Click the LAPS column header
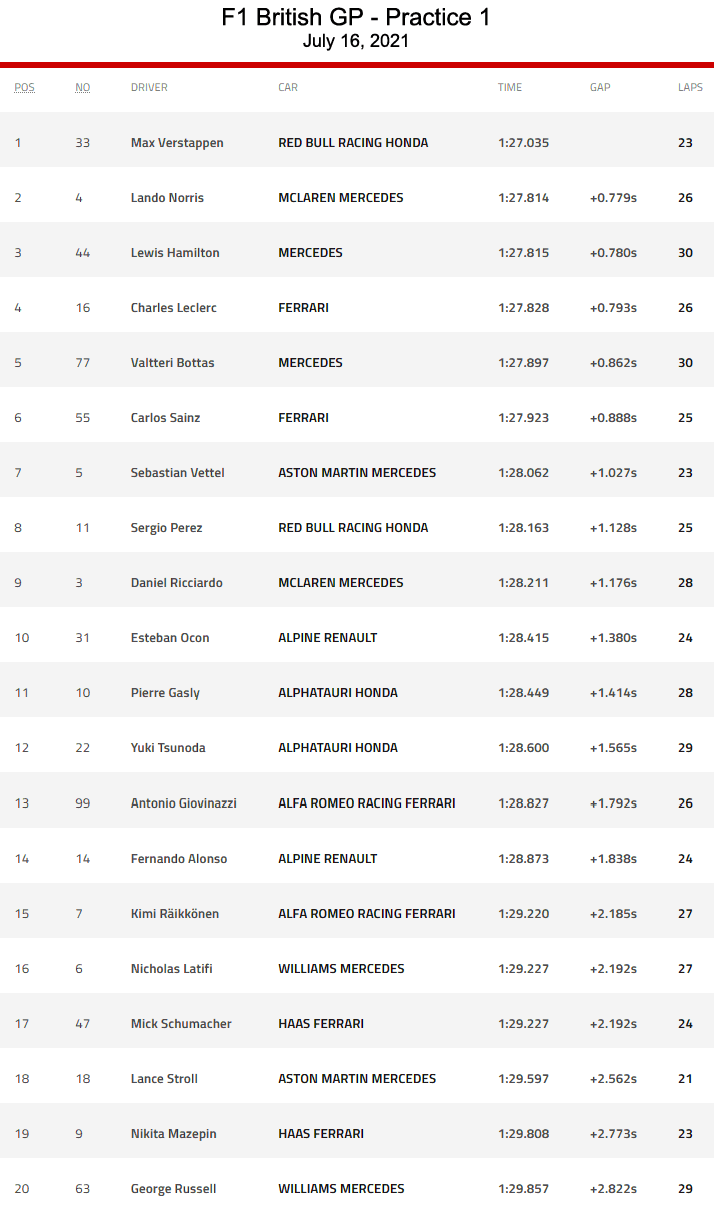The image size is (714, 1208). click(690, 87)
